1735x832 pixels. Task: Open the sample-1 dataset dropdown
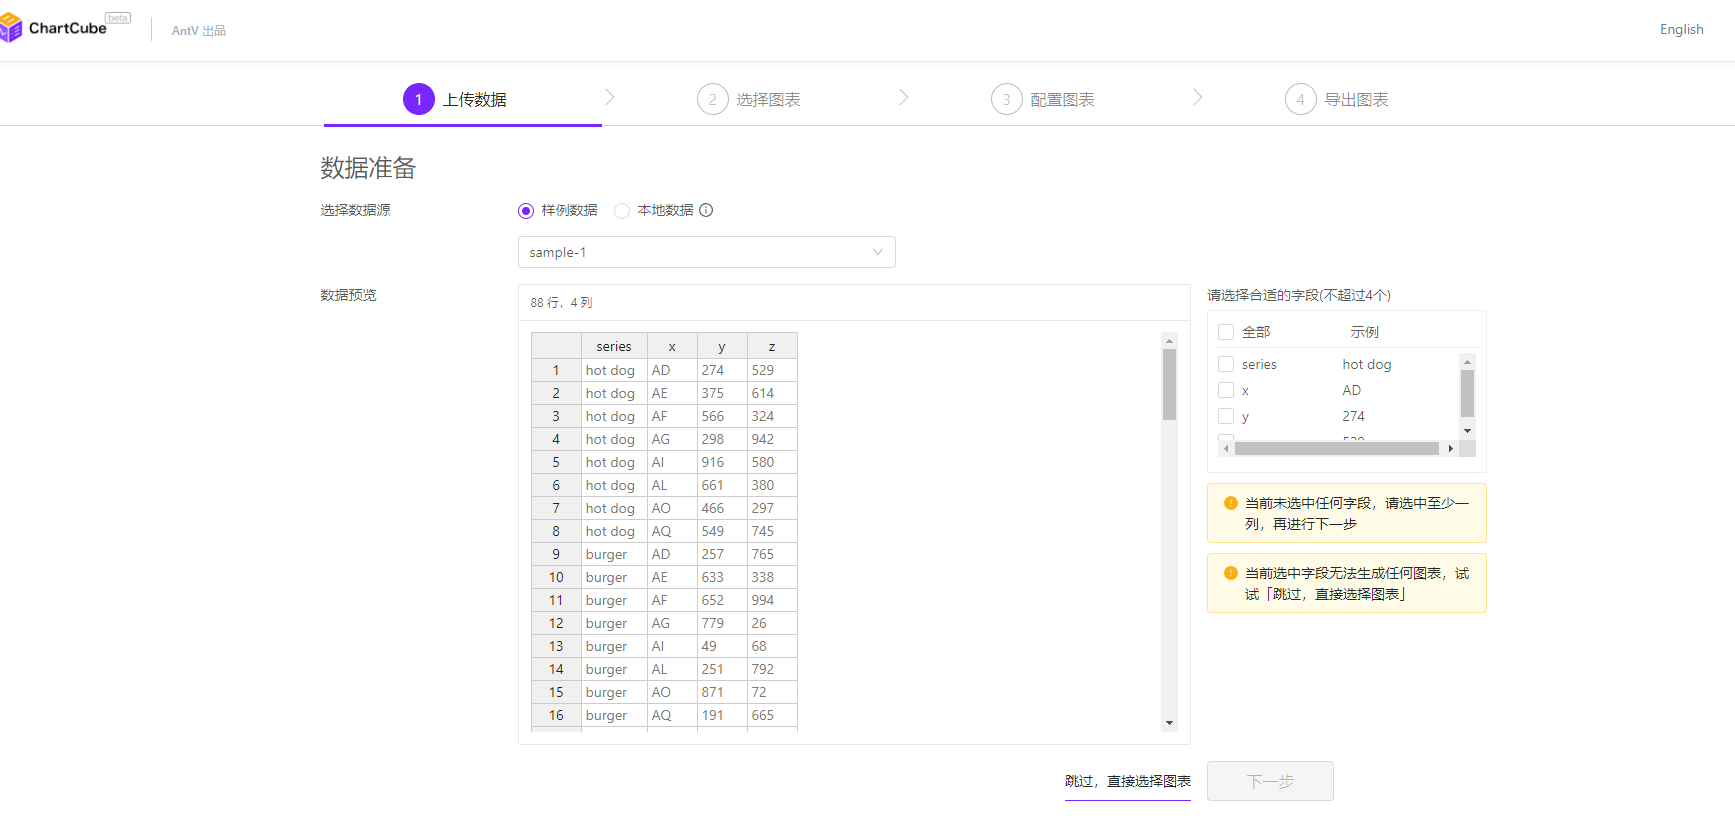(x=707, y=252)
